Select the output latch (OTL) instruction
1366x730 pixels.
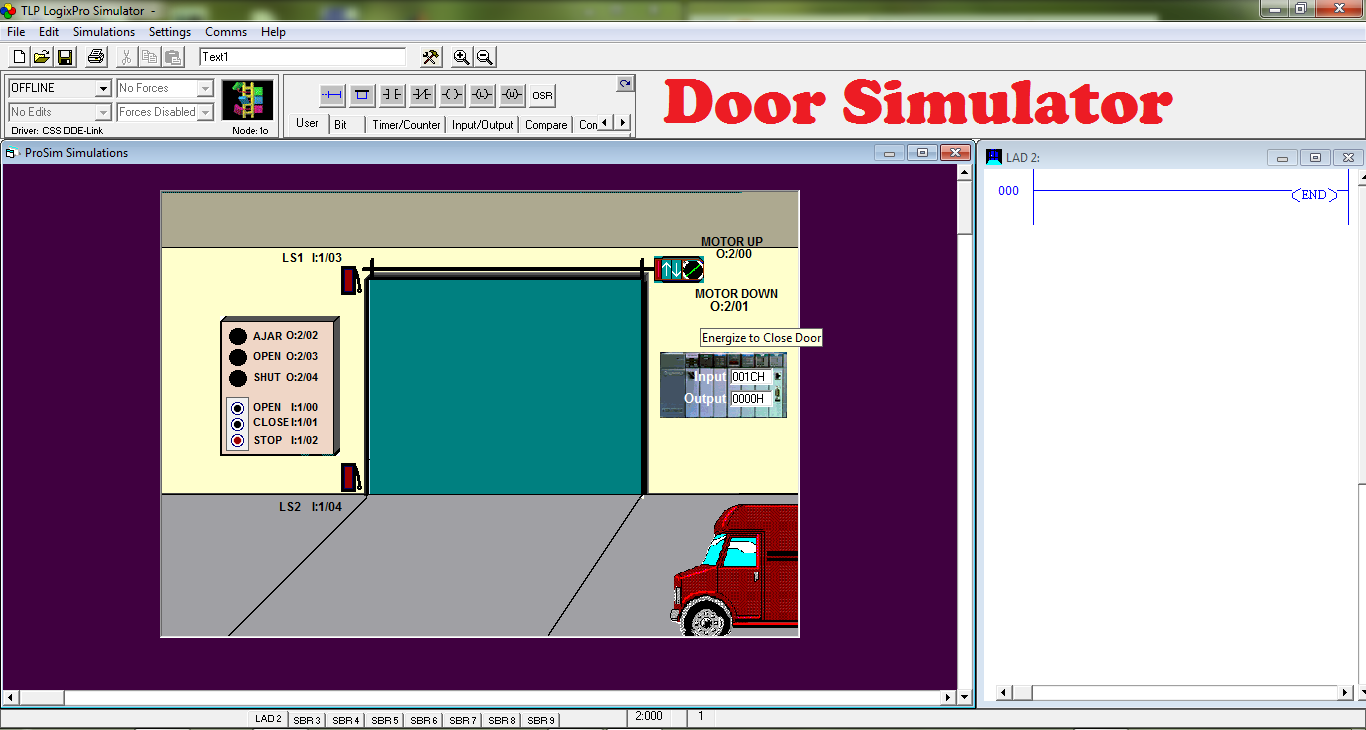482,94
